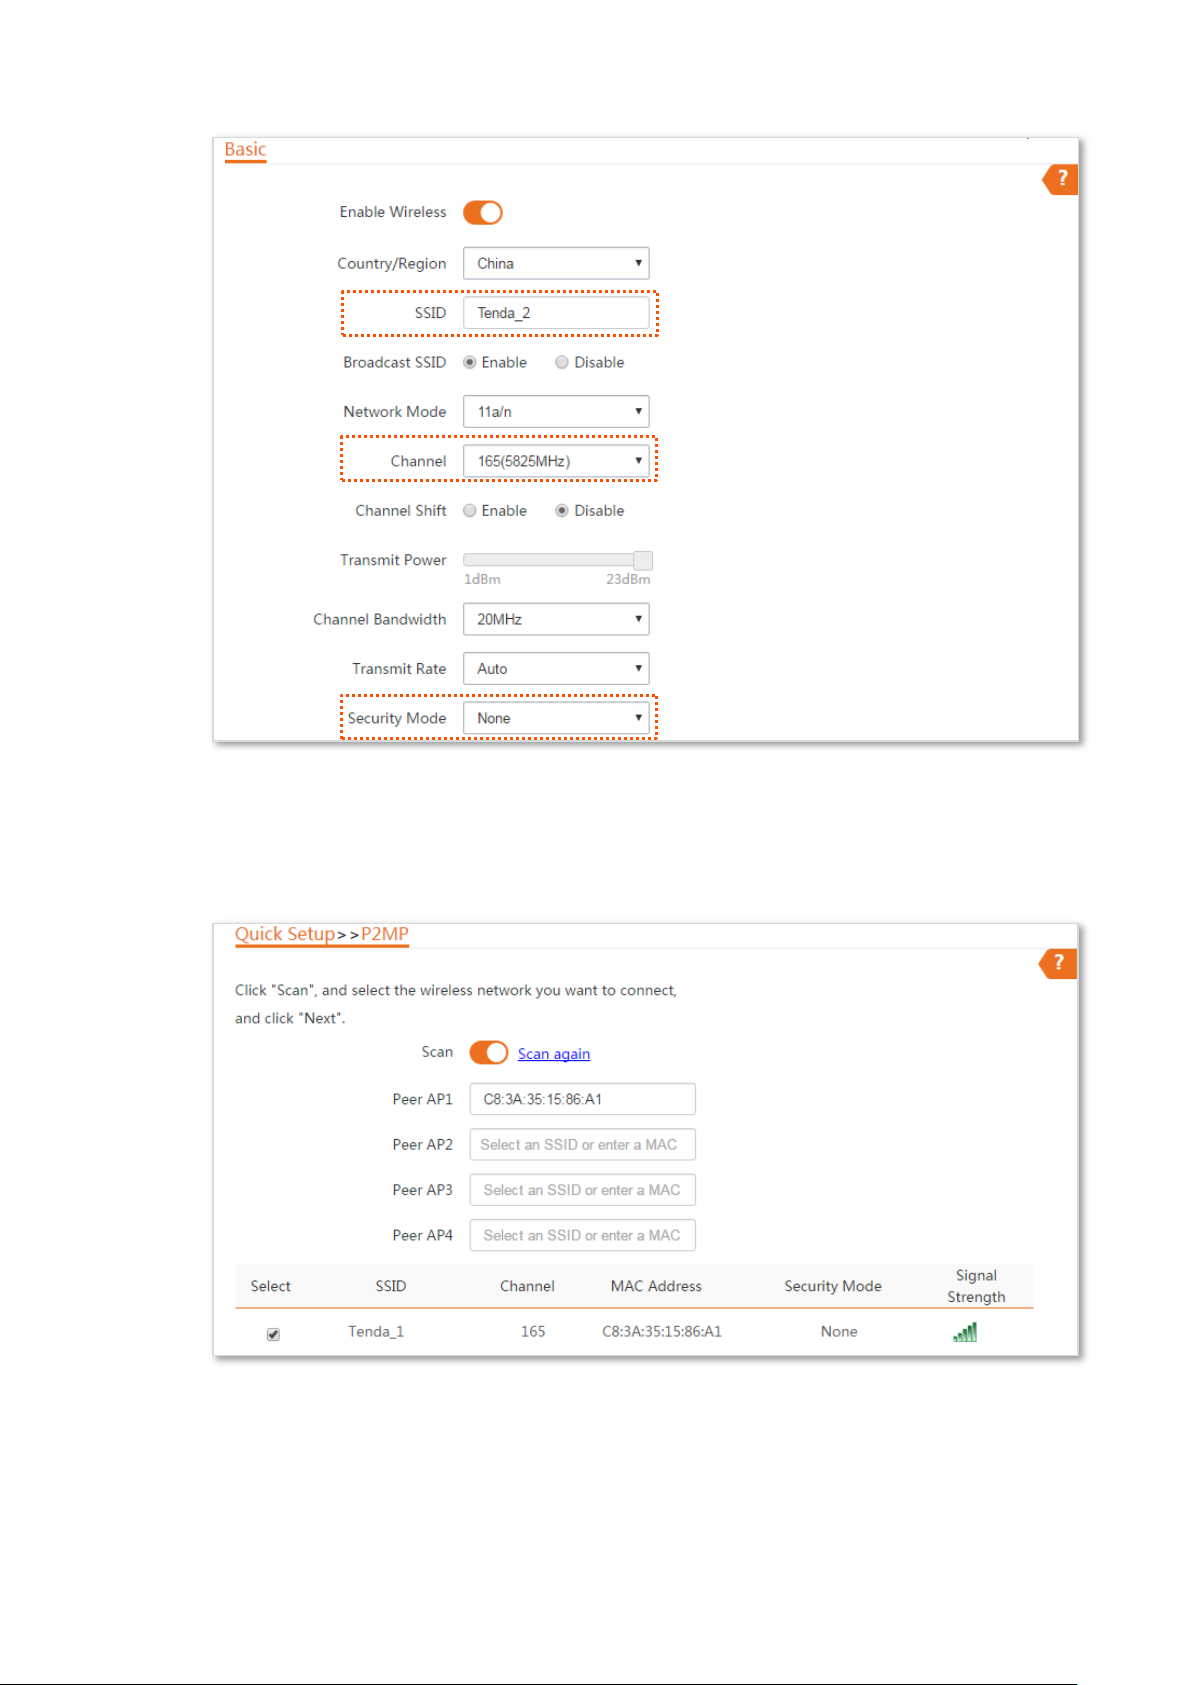
Task: Toggle the Enable Wireless switch
Action: click(x=483, y=213)
